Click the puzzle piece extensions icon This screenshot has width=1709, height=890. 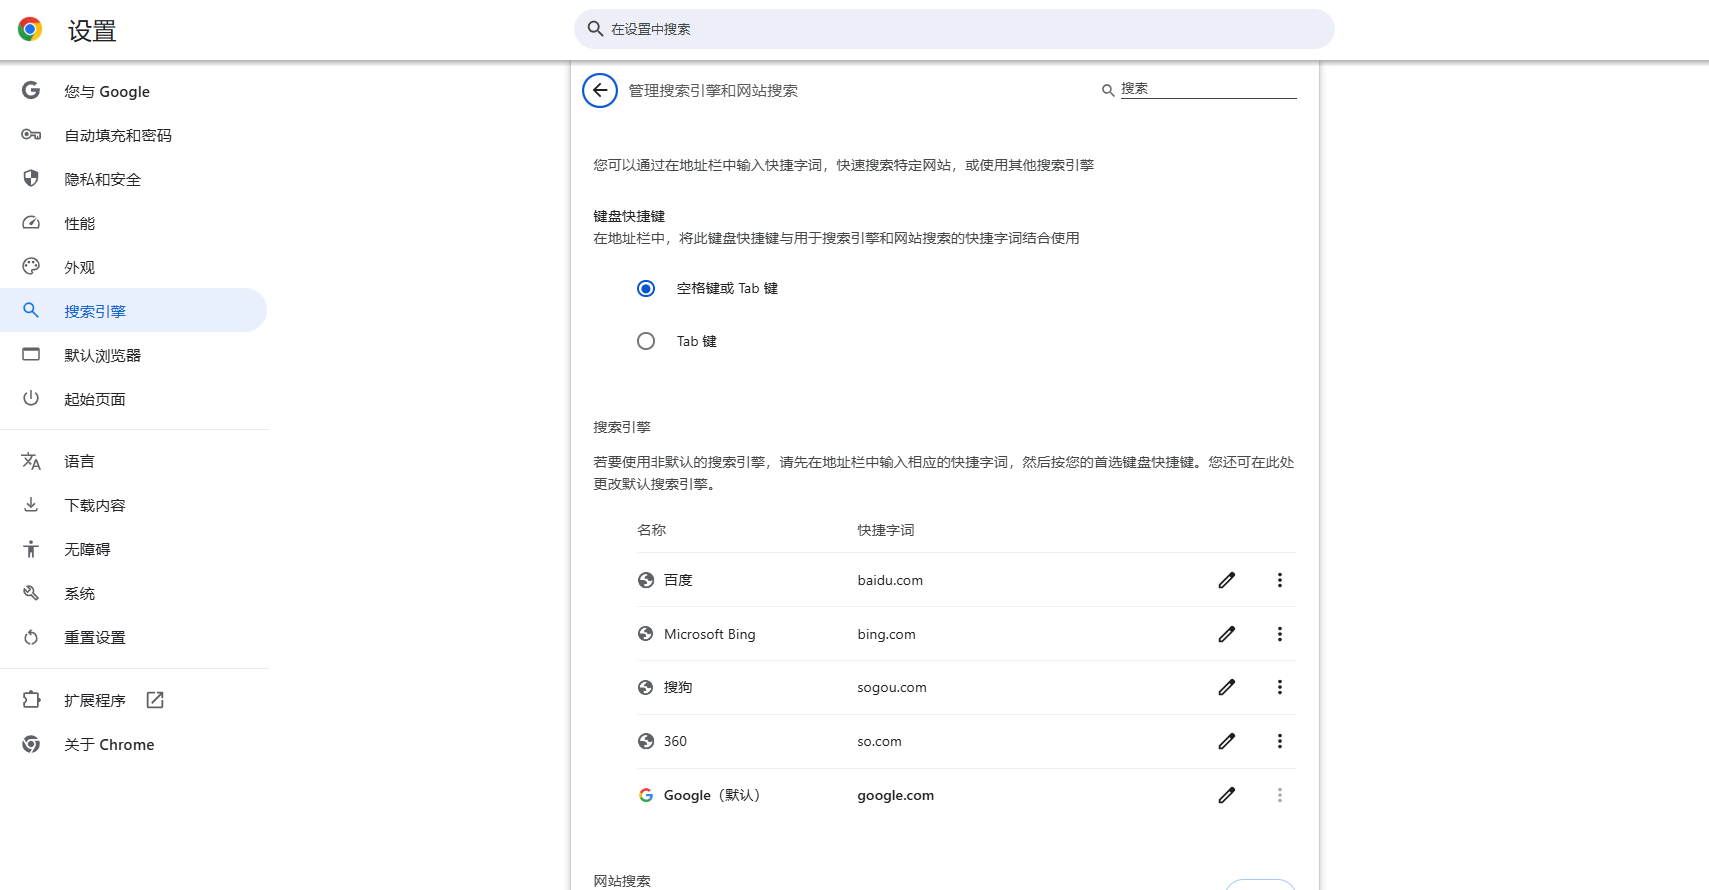point(31,700)
